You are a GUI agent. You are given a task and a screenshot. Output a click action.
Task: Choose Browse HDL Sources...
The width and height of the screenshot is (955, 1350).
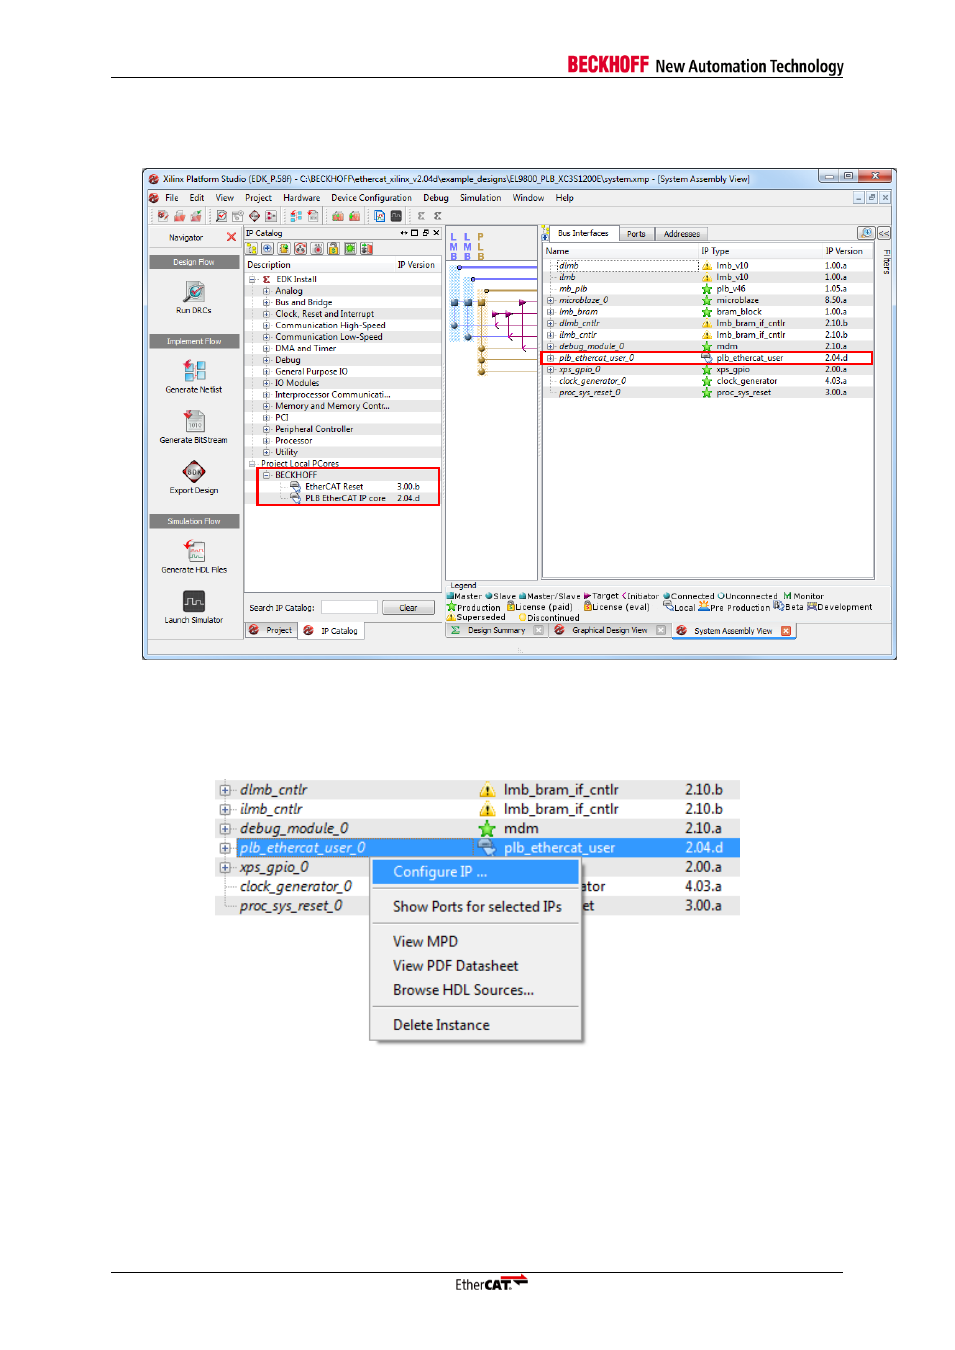point(476,990)
